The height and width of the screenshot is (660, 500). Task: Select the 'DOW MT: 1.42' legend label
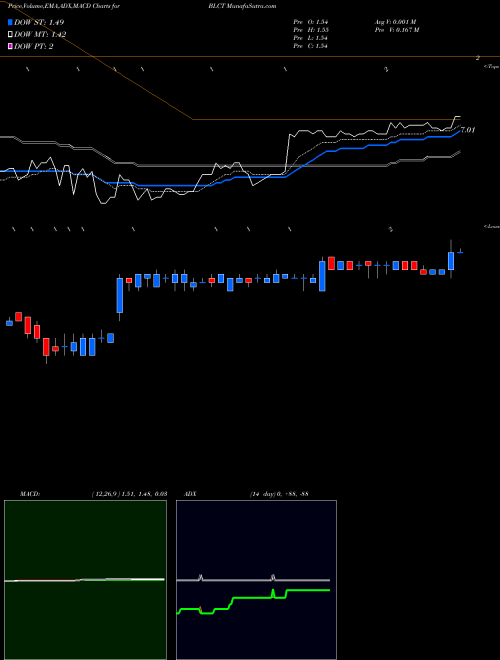tap(40, 35)
